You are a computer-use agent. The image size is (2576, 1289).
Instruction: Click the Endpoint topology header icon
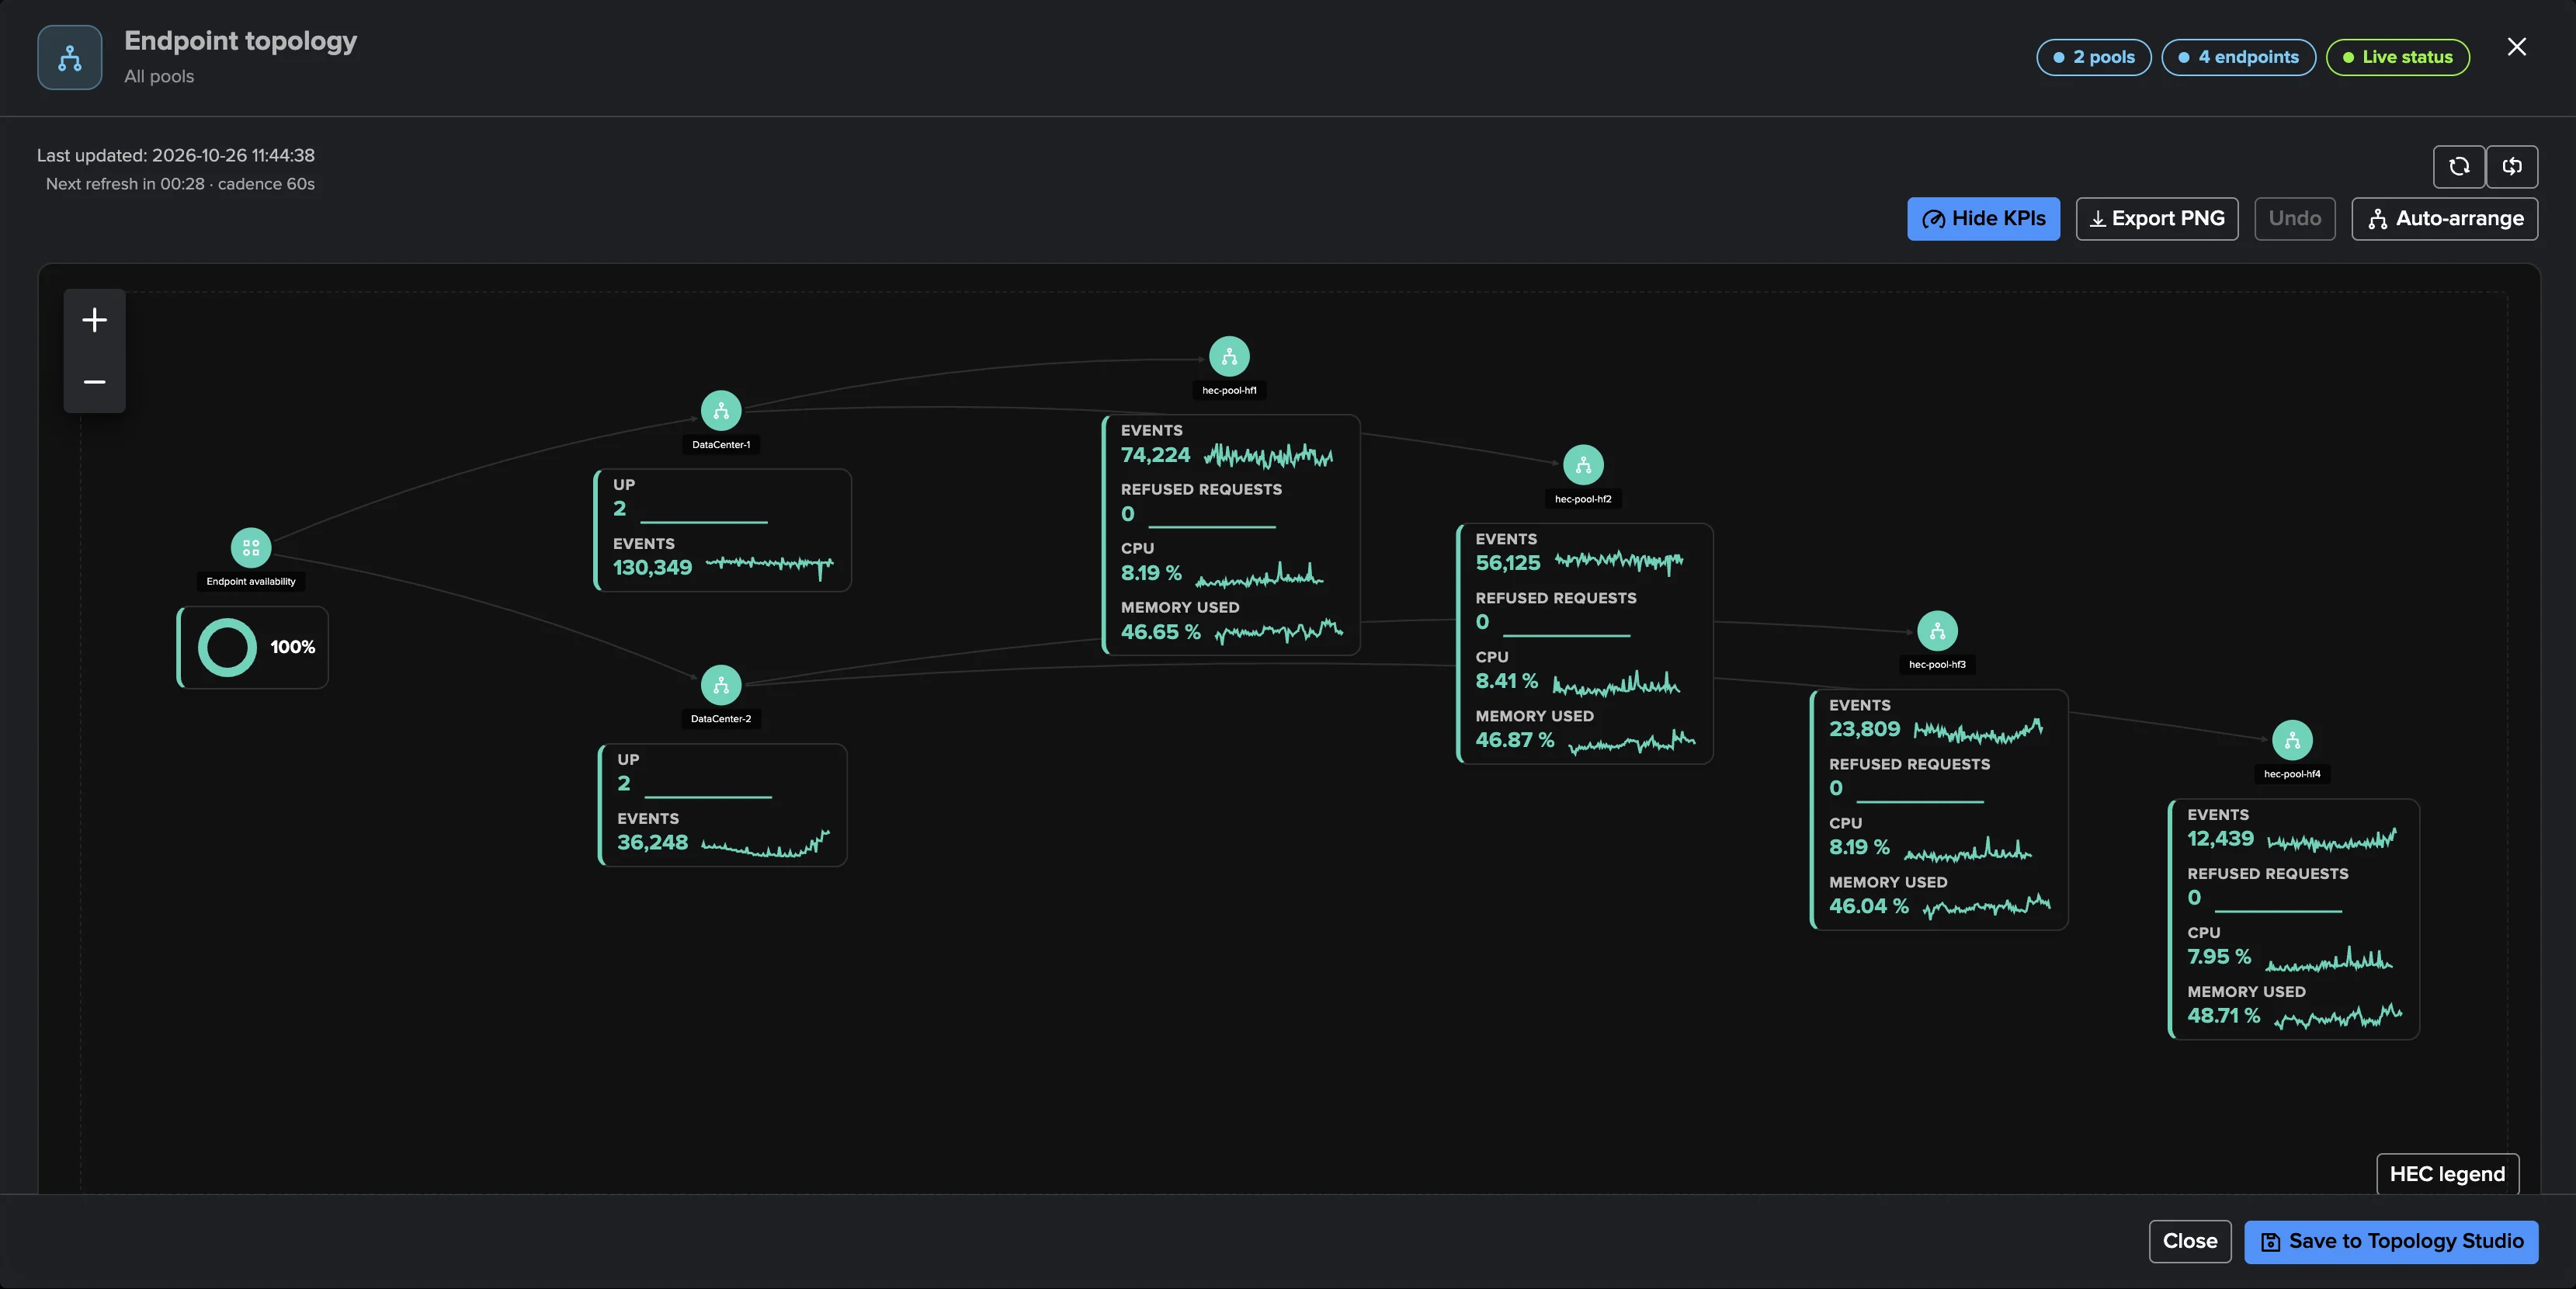[70, 58]
